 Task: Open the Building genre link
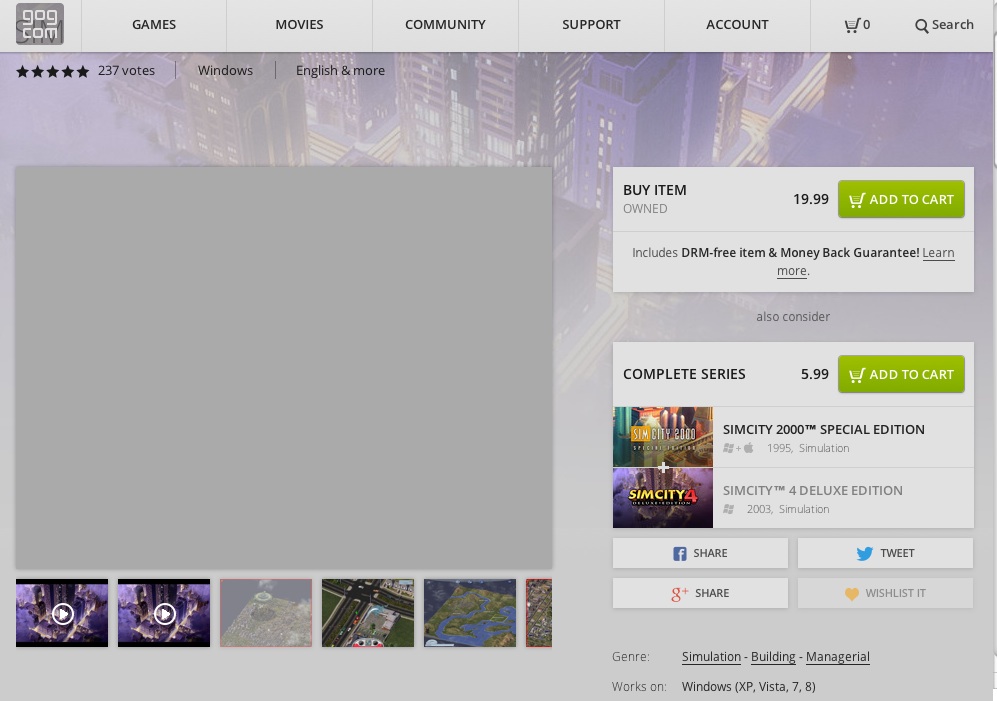pos(773,656)
